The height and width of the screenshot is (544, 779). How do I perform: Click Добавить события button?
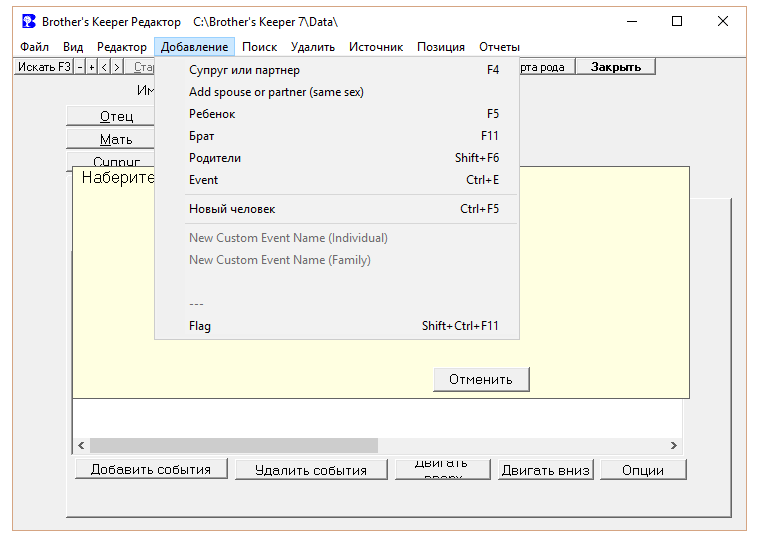click(151, 469)
